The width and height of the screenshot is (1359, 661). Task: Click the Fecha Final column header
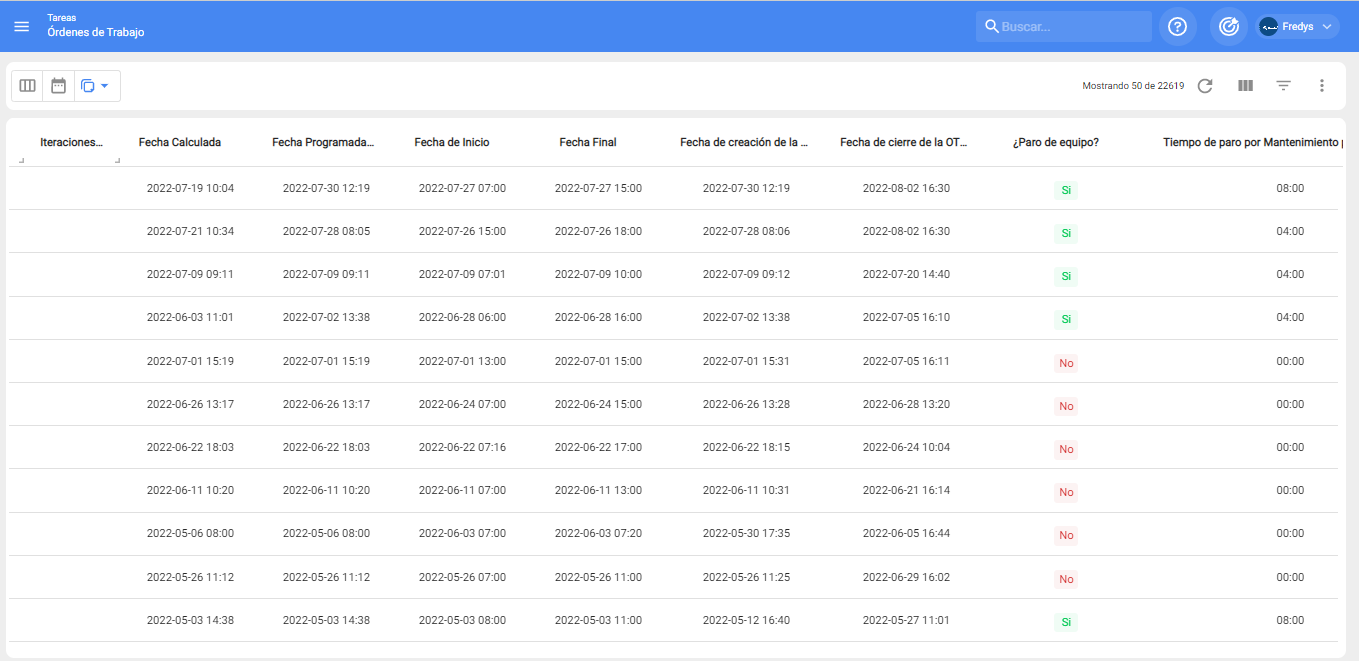588,142
